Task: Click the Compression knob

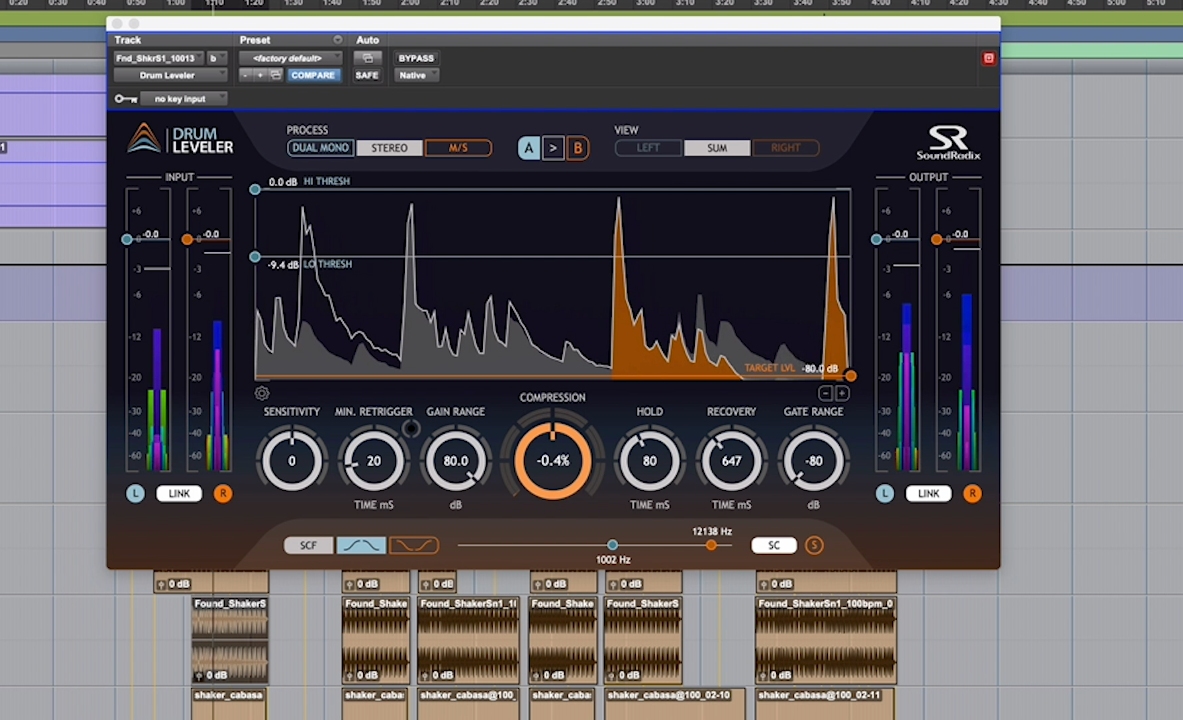Action: click(553, 460)
